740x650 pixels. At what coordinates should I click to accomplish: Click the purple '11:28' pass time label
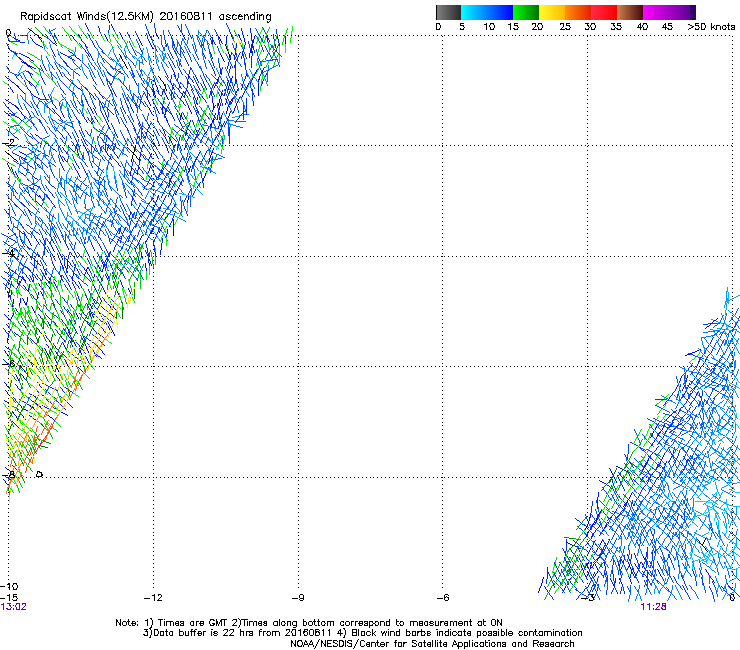tap(654, 607)
